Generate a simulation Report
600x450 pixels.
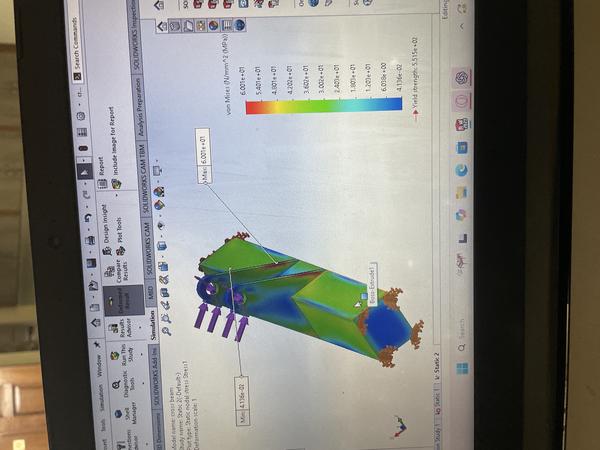[101, 173]
